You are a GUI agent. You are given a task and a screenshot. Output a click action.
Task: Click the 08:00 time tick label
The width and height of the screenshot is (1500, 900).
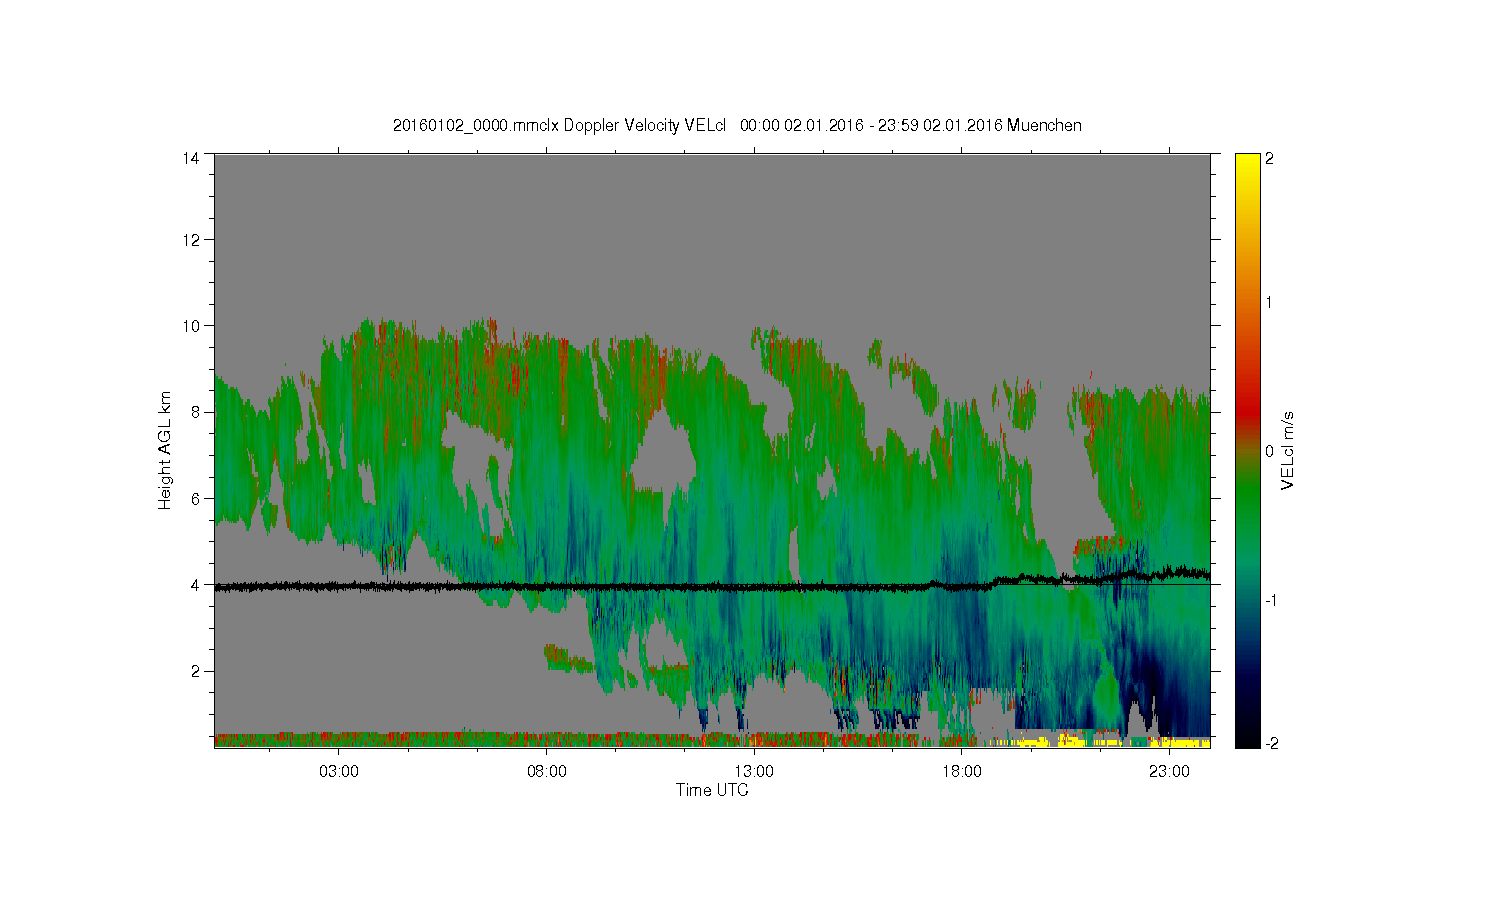(x=546, y=771)
